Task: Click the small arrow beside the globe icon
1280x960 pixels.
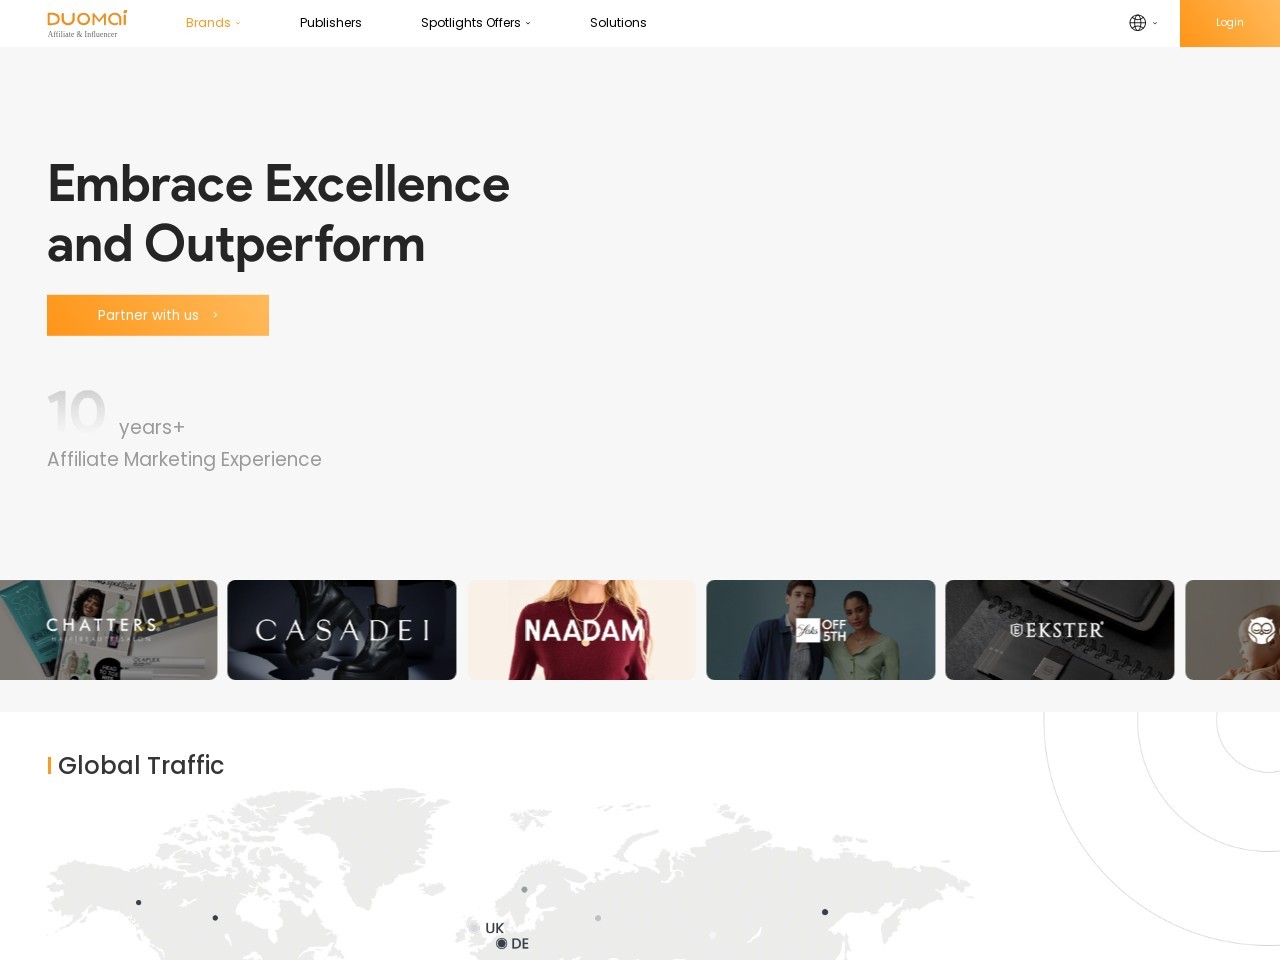Action: [x=1155, y=23]
